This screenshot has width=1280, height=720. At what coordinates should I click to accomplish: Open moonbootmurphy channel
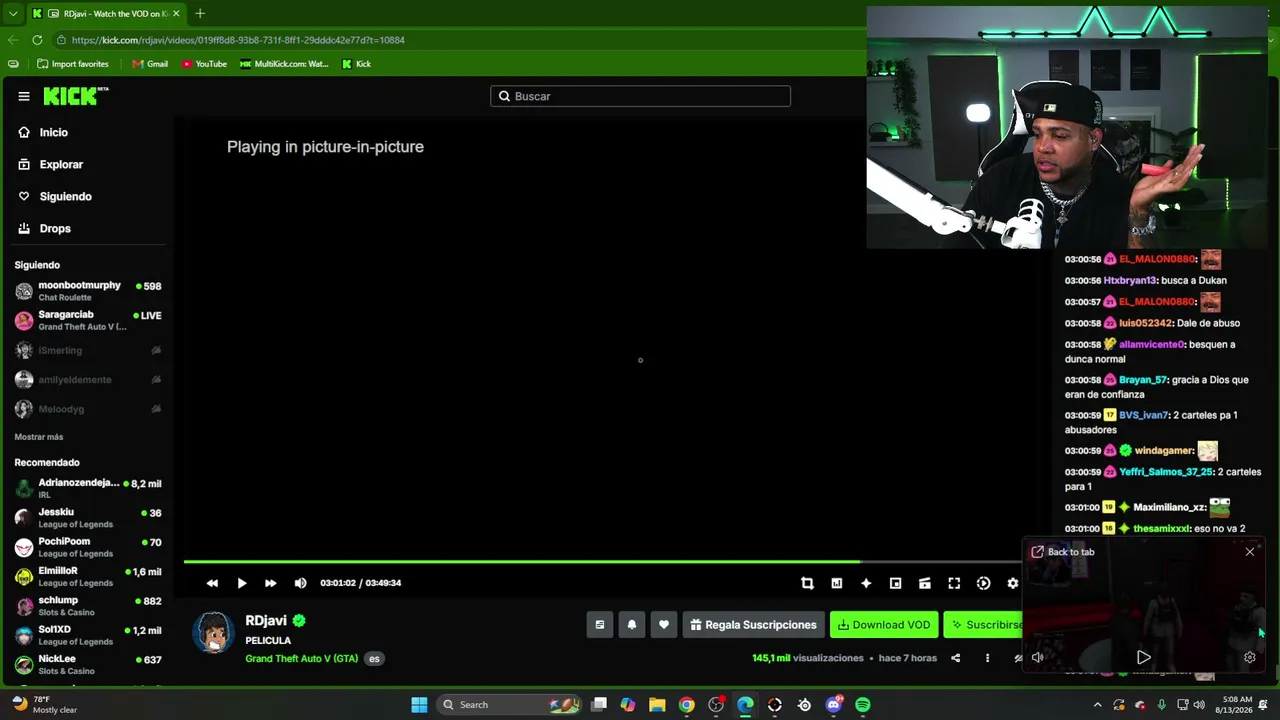pos(88,291)
